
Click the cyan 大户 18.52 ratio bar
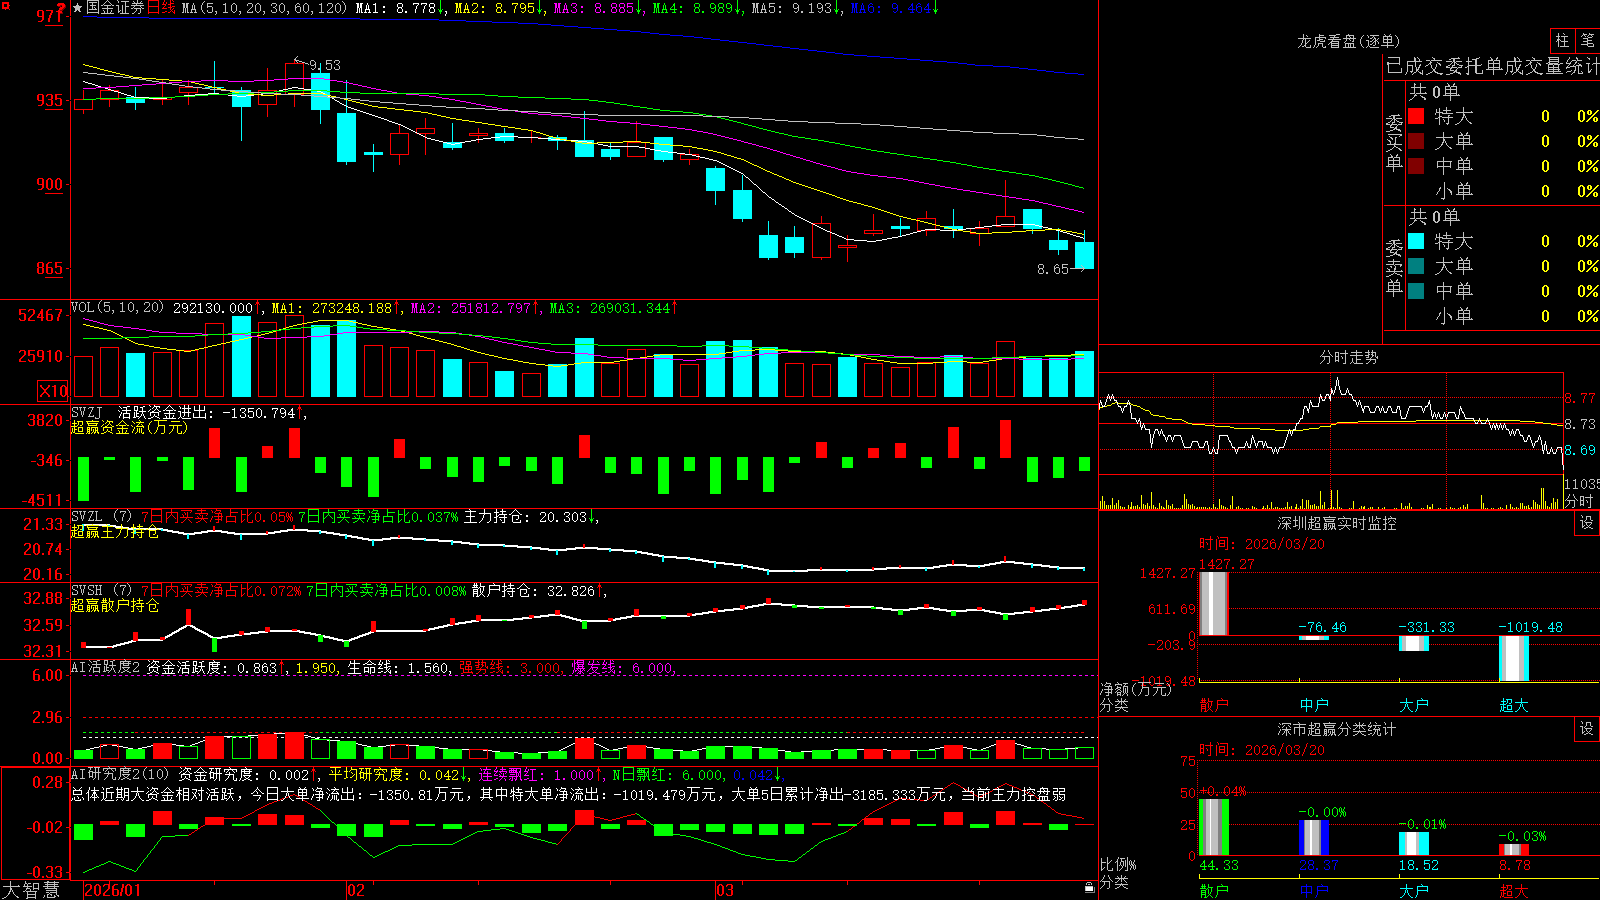(1414, 843)
